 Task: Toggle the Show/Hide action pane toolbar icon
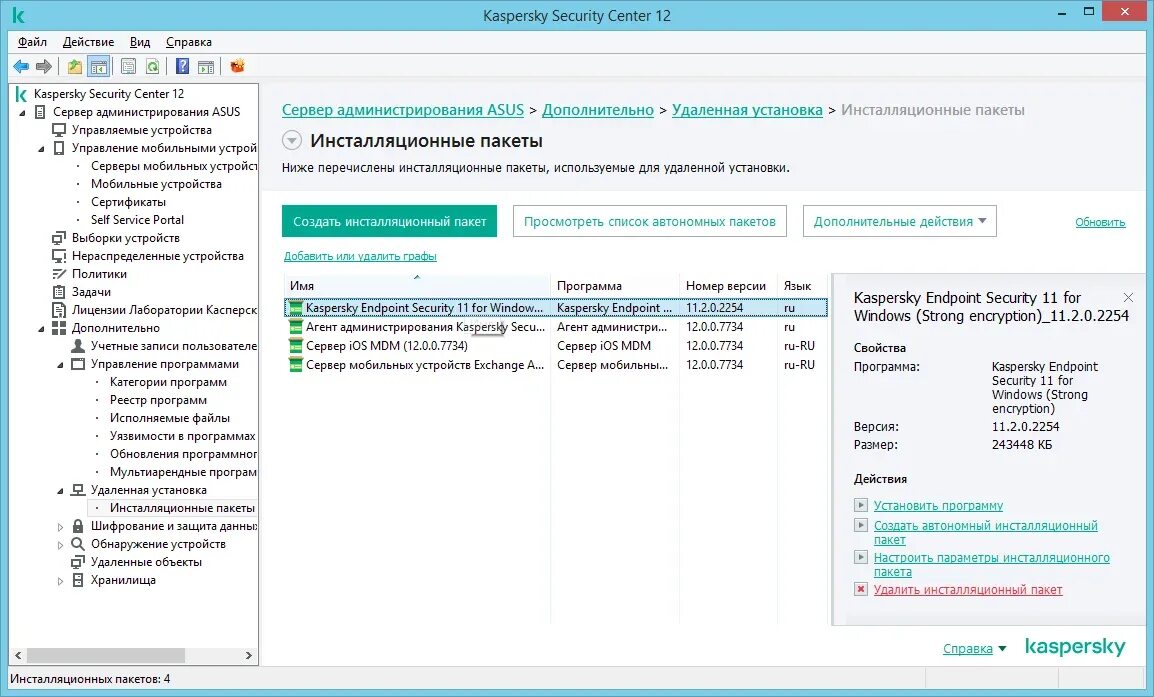206,67
